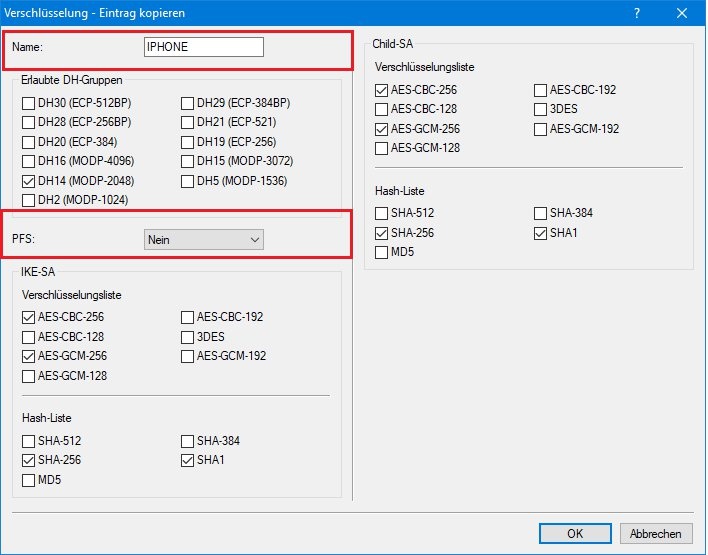Uncheck the DH14 (MODP-2048) group
This screenshot has width=708, height=555.
click(x=29, y=181)
